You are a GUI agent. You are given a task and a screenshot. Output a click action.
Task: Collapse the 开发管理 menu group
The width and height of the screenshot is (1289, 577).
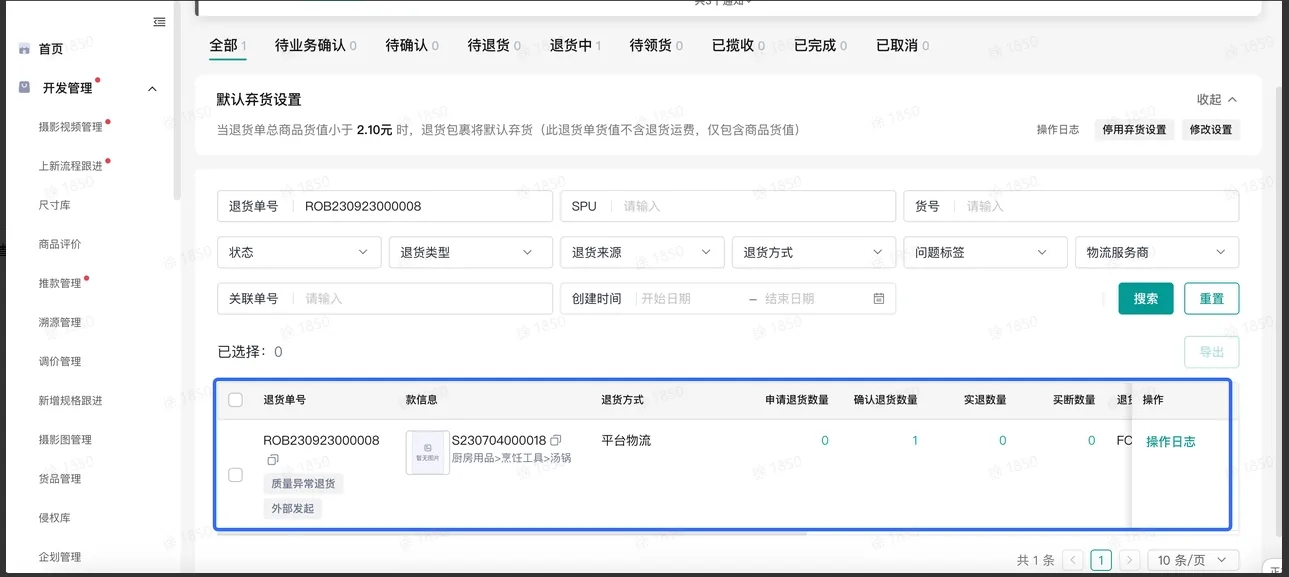click(x=152, y=89)
